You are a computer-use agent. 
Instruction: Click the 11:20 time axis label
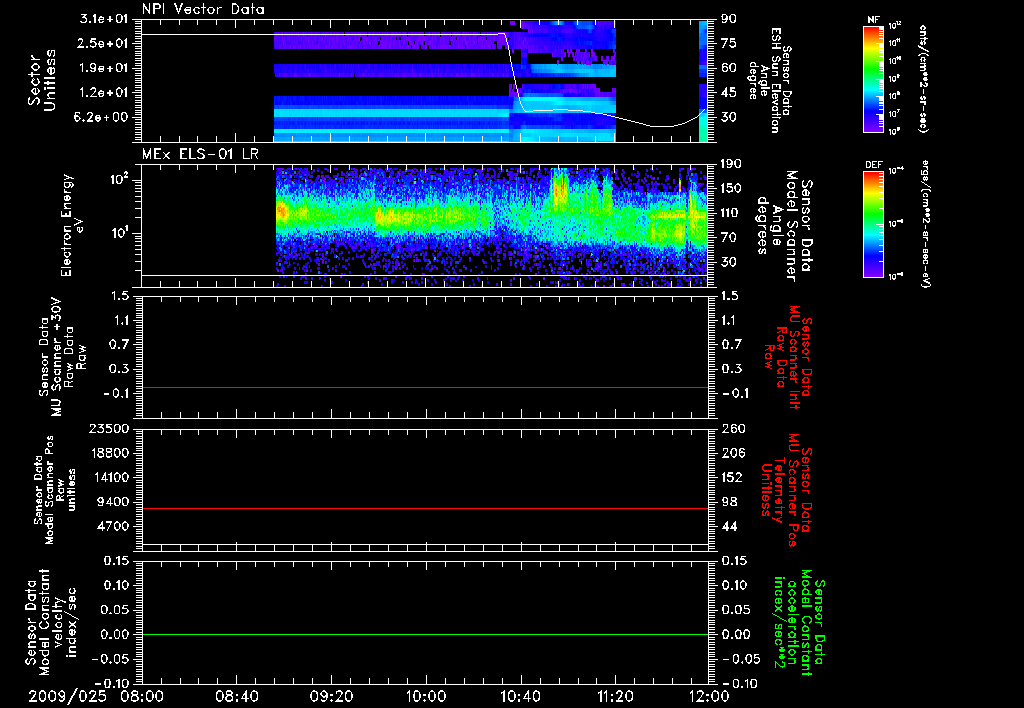point(615,696)
